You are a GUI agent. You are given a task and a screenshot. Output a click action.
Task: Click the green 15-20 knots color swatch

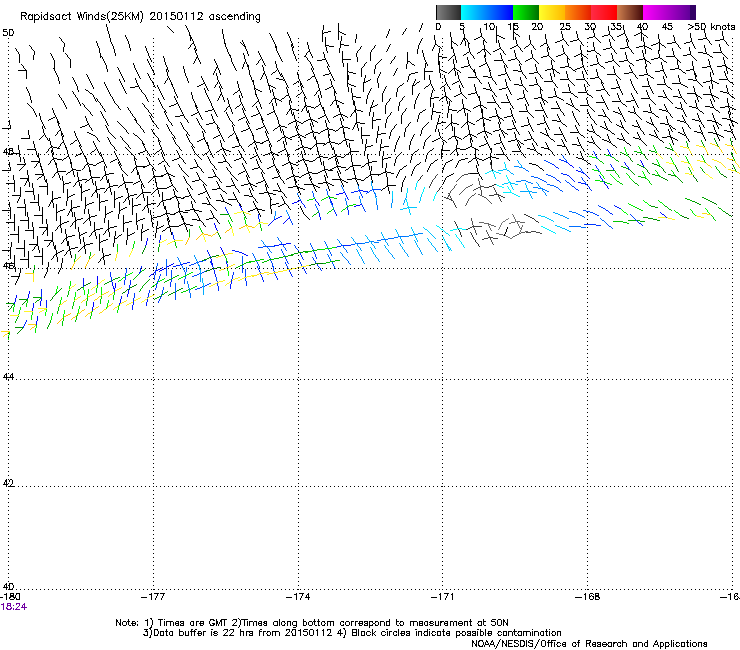coord(526,12)
